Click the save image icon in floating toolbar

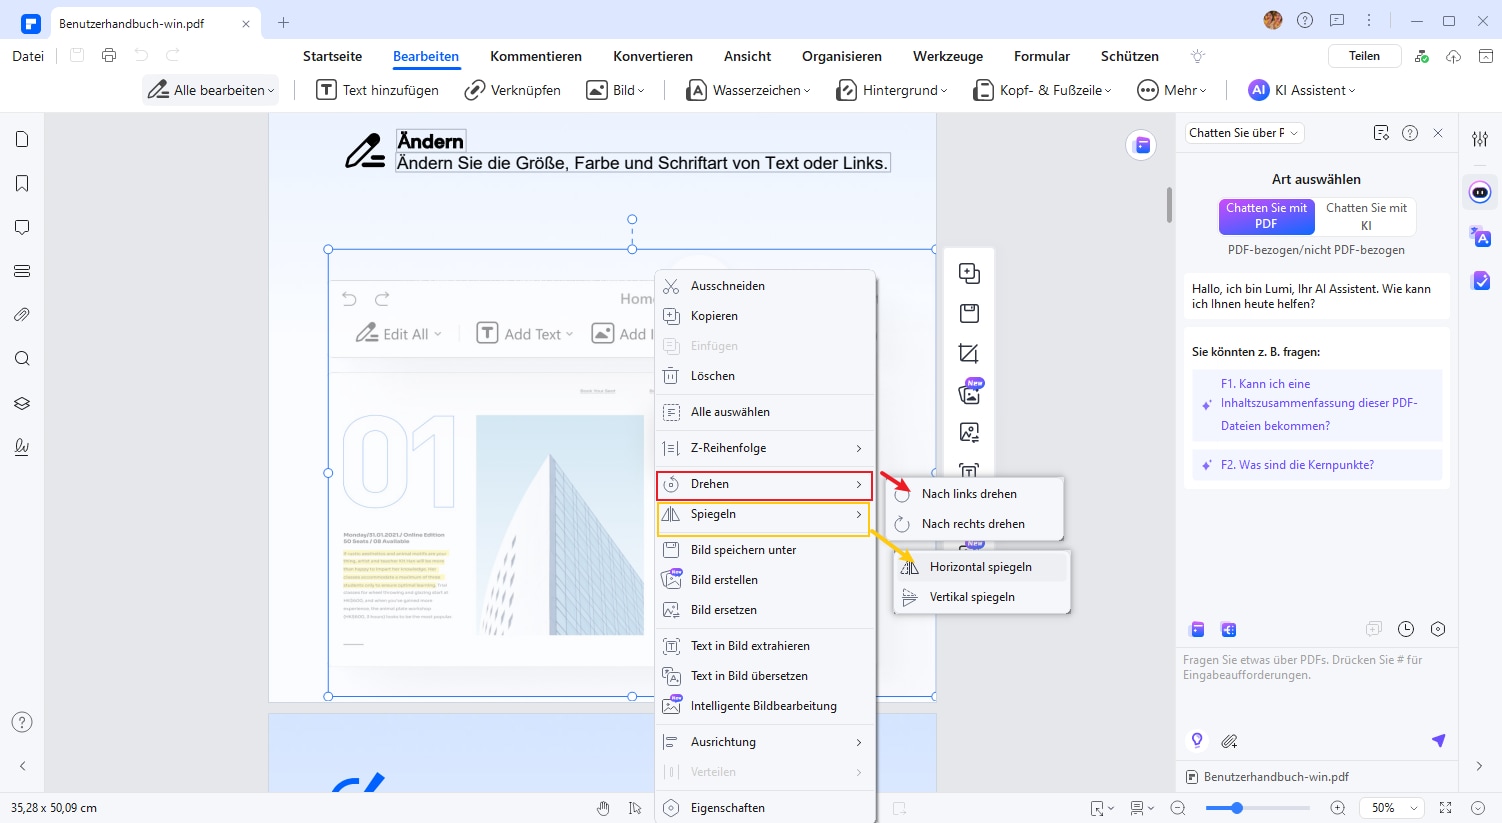coord(969,313)
